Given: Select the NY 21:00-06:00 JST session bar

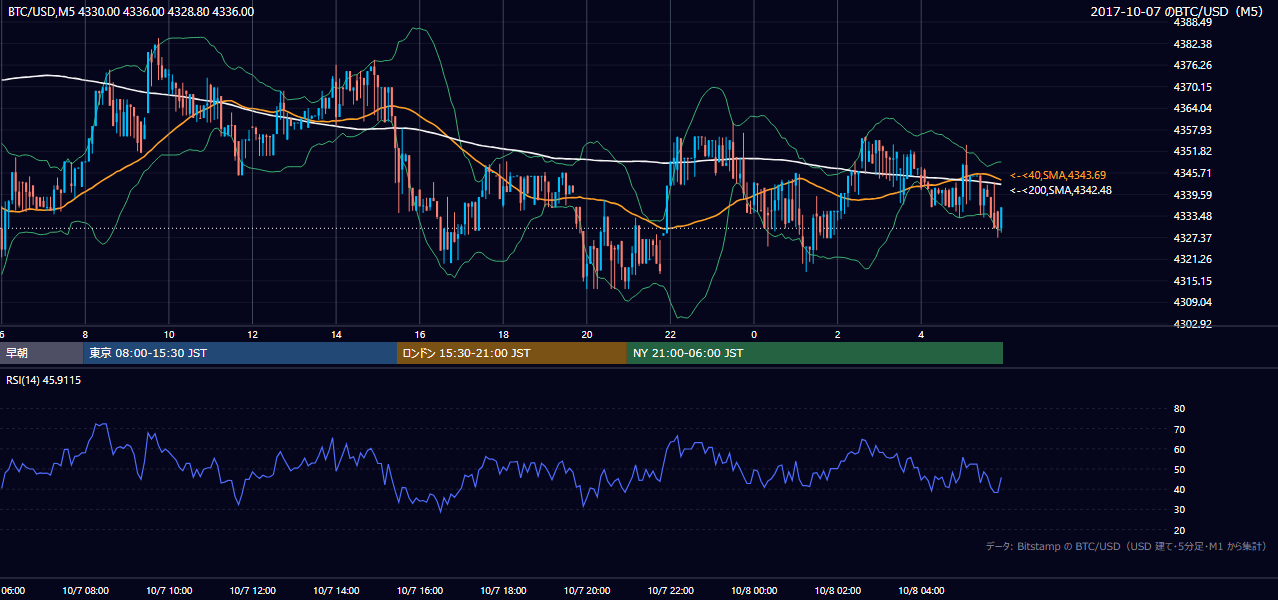Looking at the screenshot, I should tap(815, 353).
